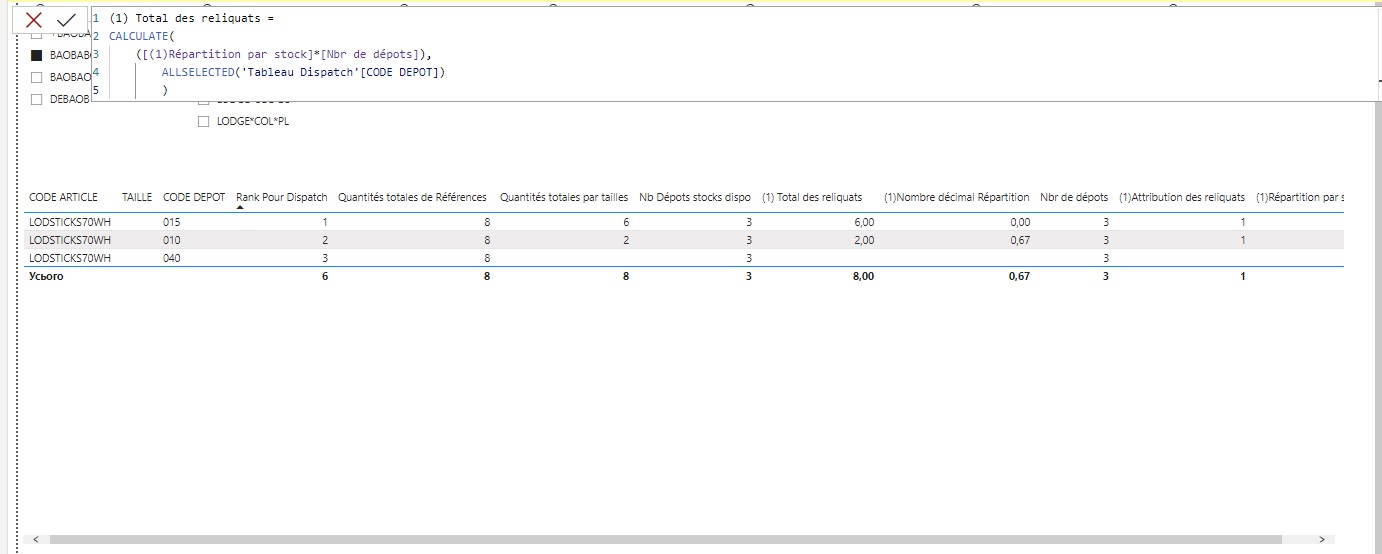Tick the LODGE*COL*PL checkbox

(x=204, y=121)
